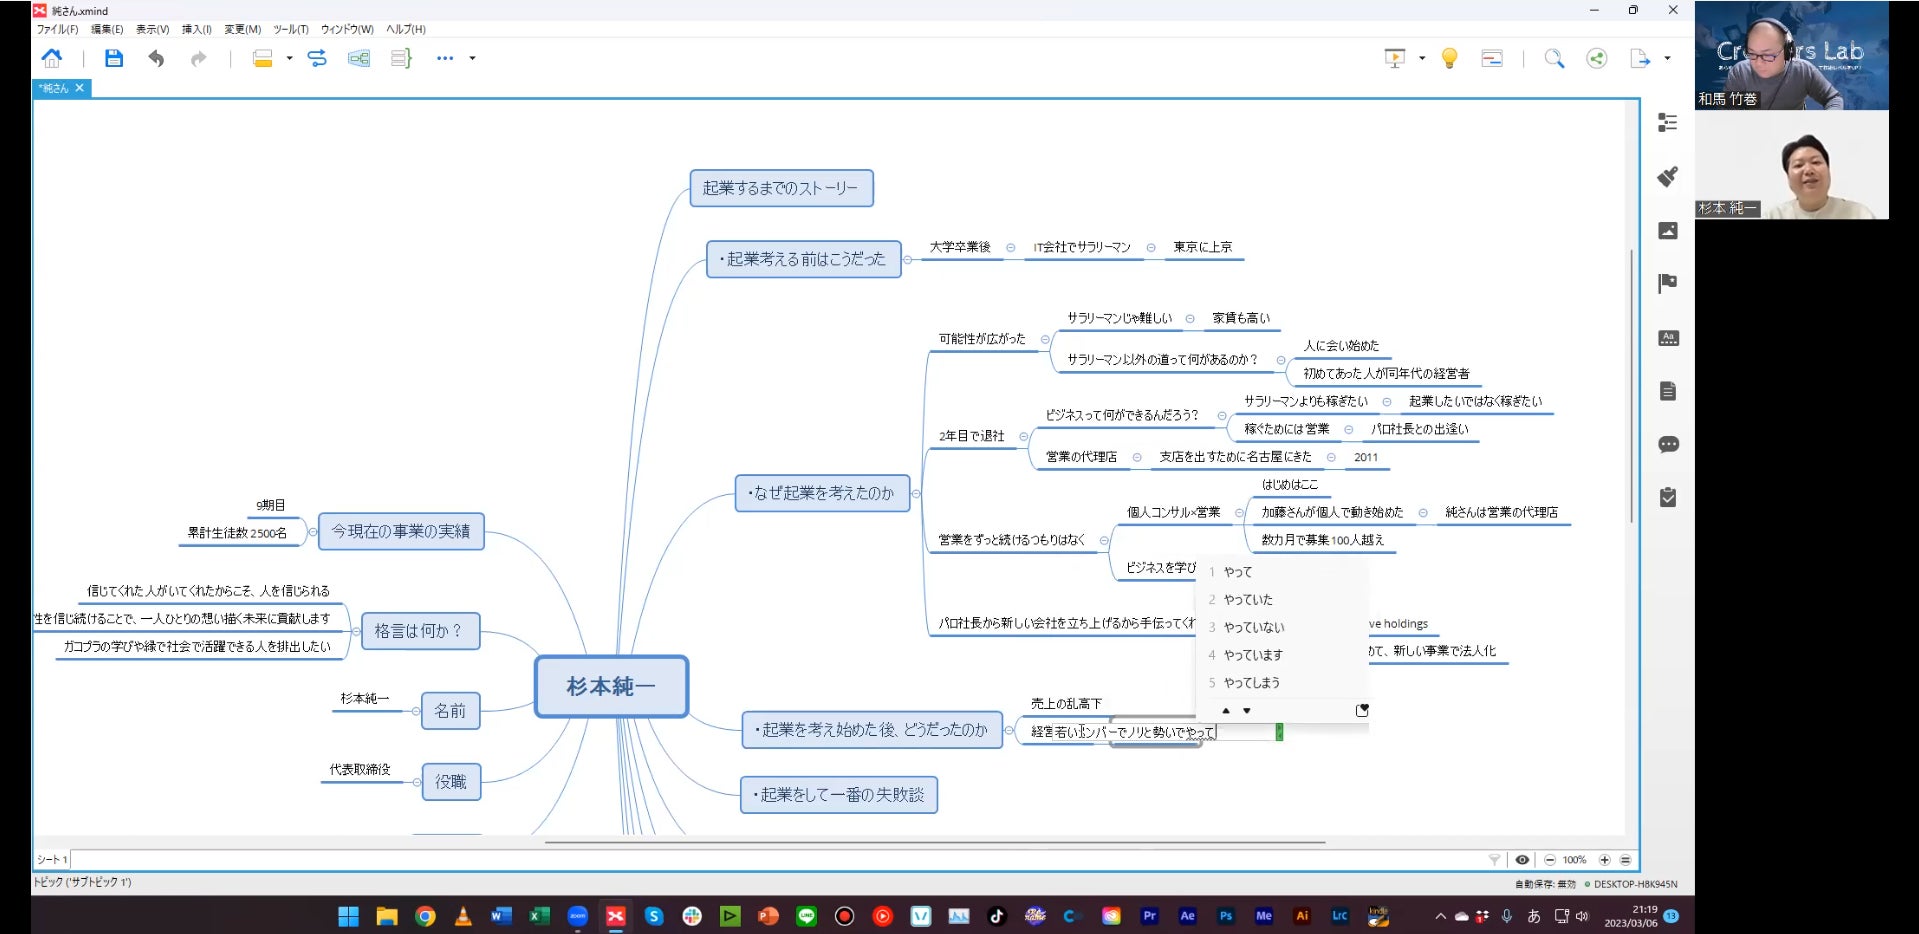
Task: Click the green share icon
Action: click(1597, 59)
